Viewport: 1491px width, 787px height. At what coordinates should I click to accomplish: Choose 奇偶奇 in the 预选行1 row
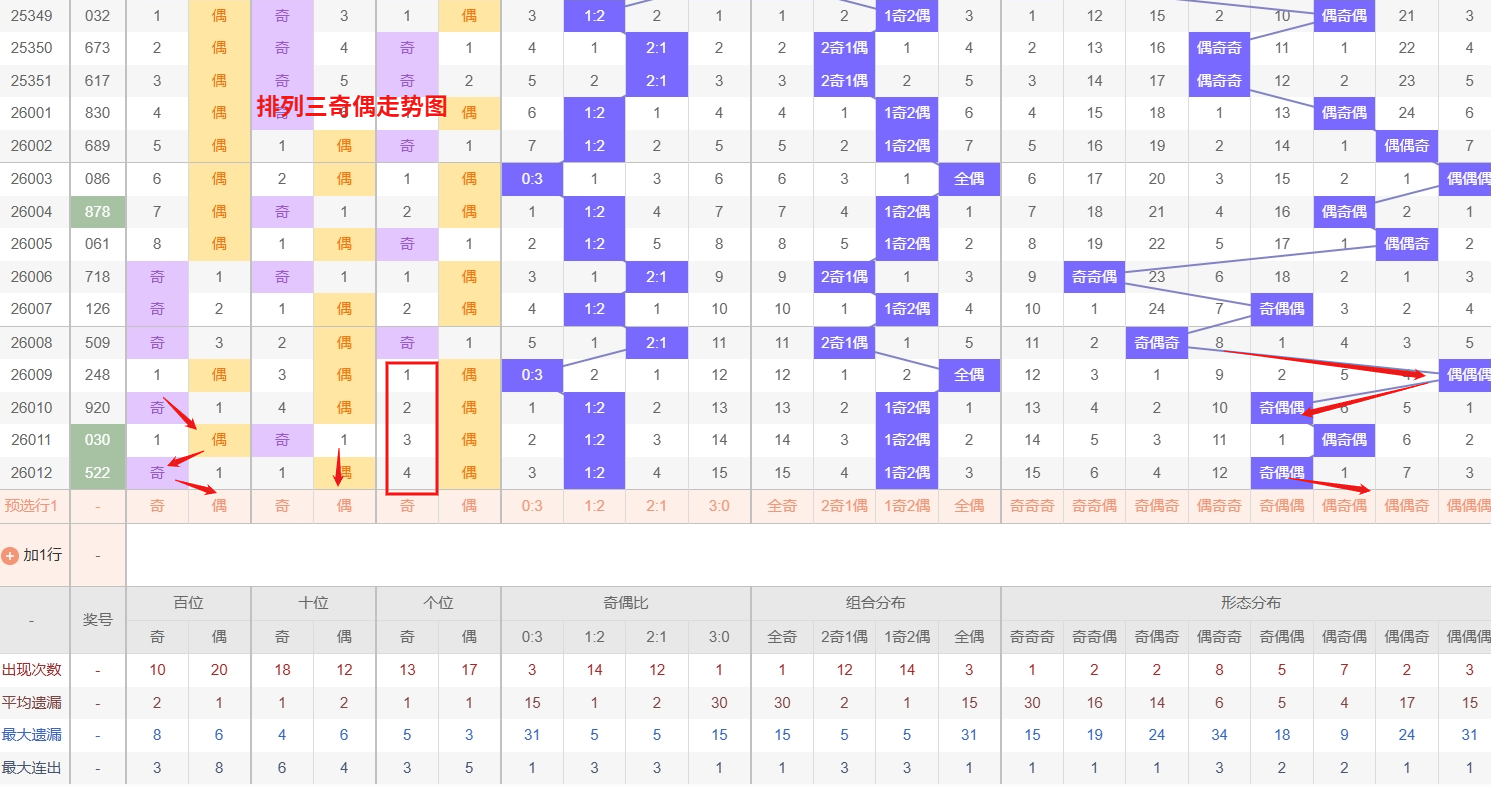(1157, 506)
